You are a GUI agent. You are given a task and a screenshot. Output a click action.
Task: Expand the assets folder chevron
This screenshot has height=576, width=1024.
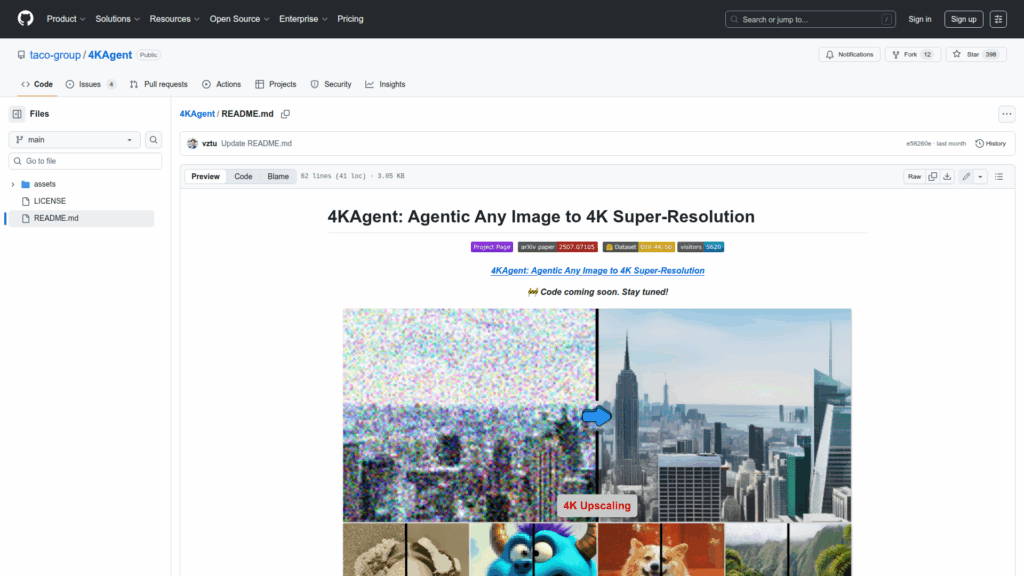coord(12,184)
